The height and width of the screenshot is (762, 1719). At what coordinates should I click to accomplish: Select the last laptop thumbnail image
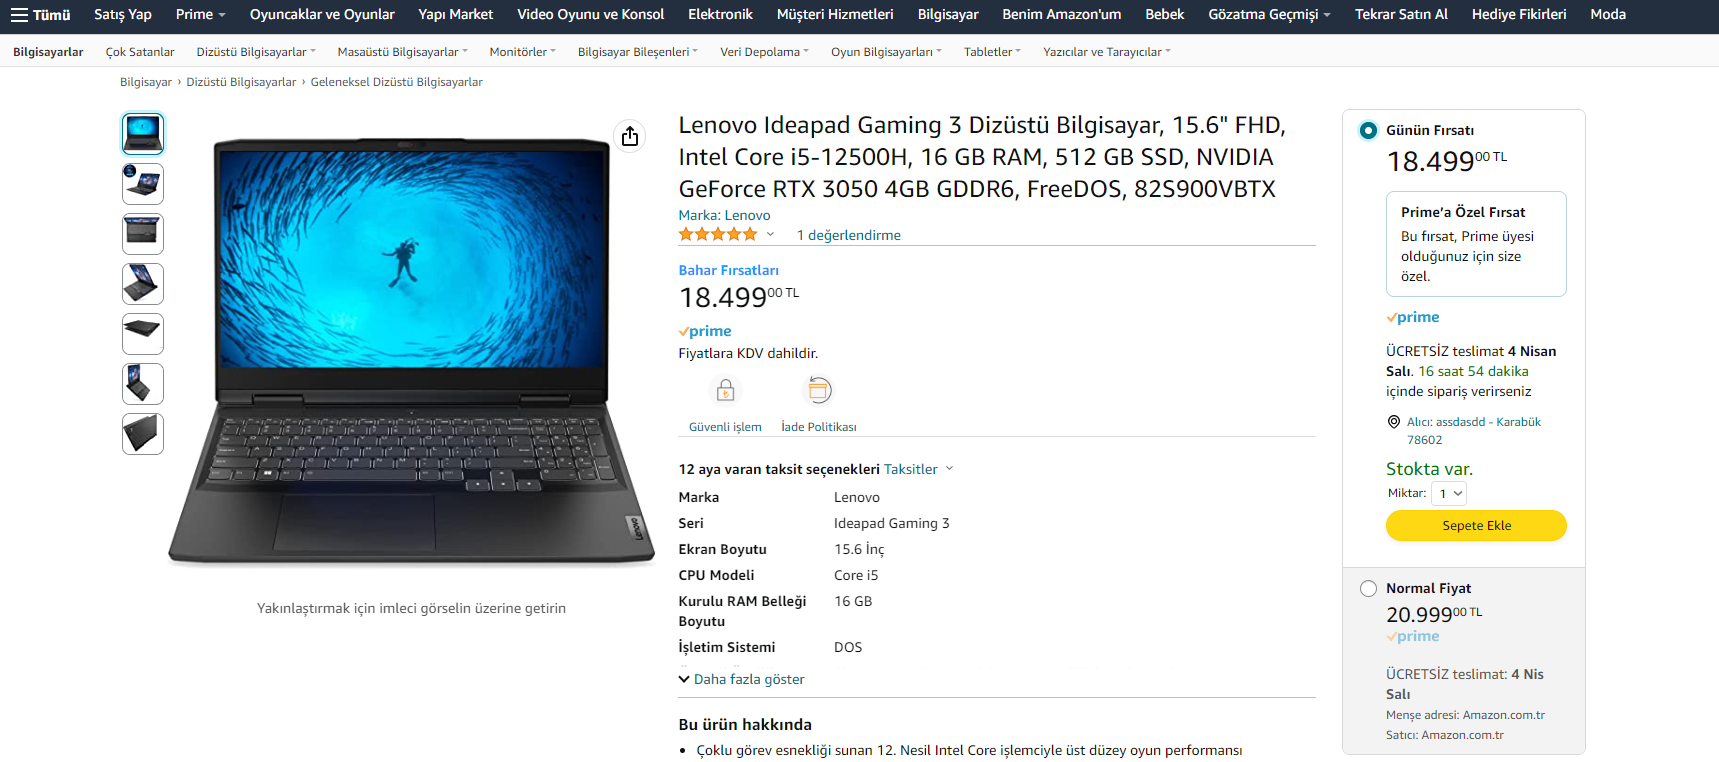click(x=143, y=434)
